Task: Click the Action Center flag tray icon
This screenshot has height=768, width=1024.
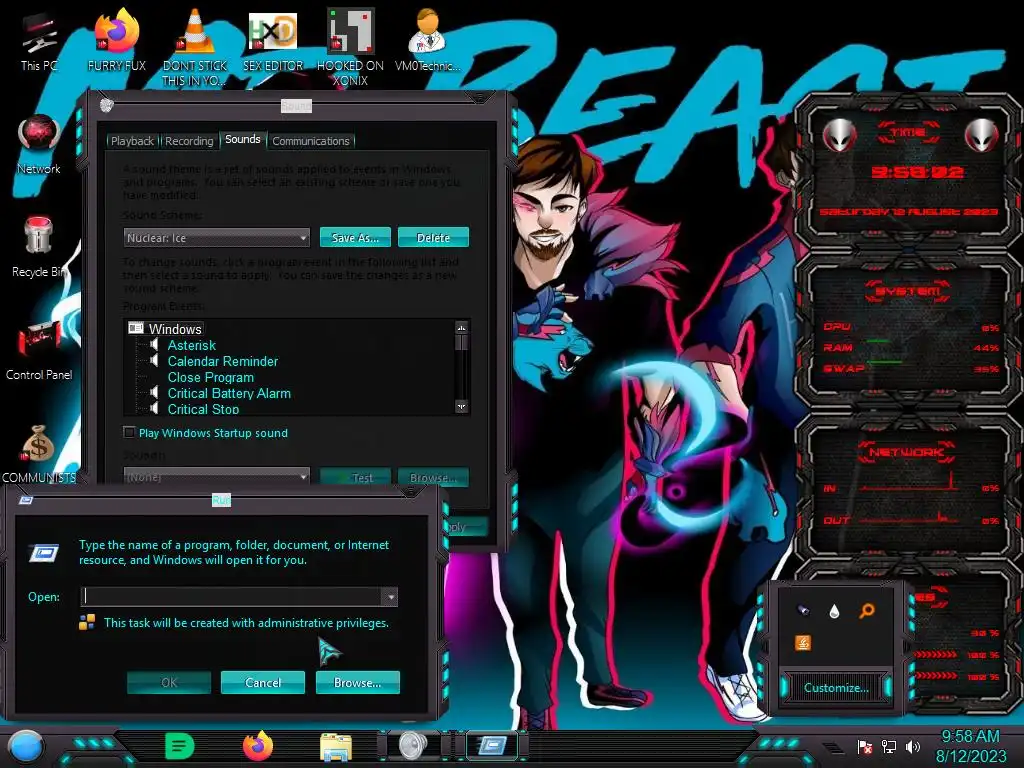Action: [865, 746]
